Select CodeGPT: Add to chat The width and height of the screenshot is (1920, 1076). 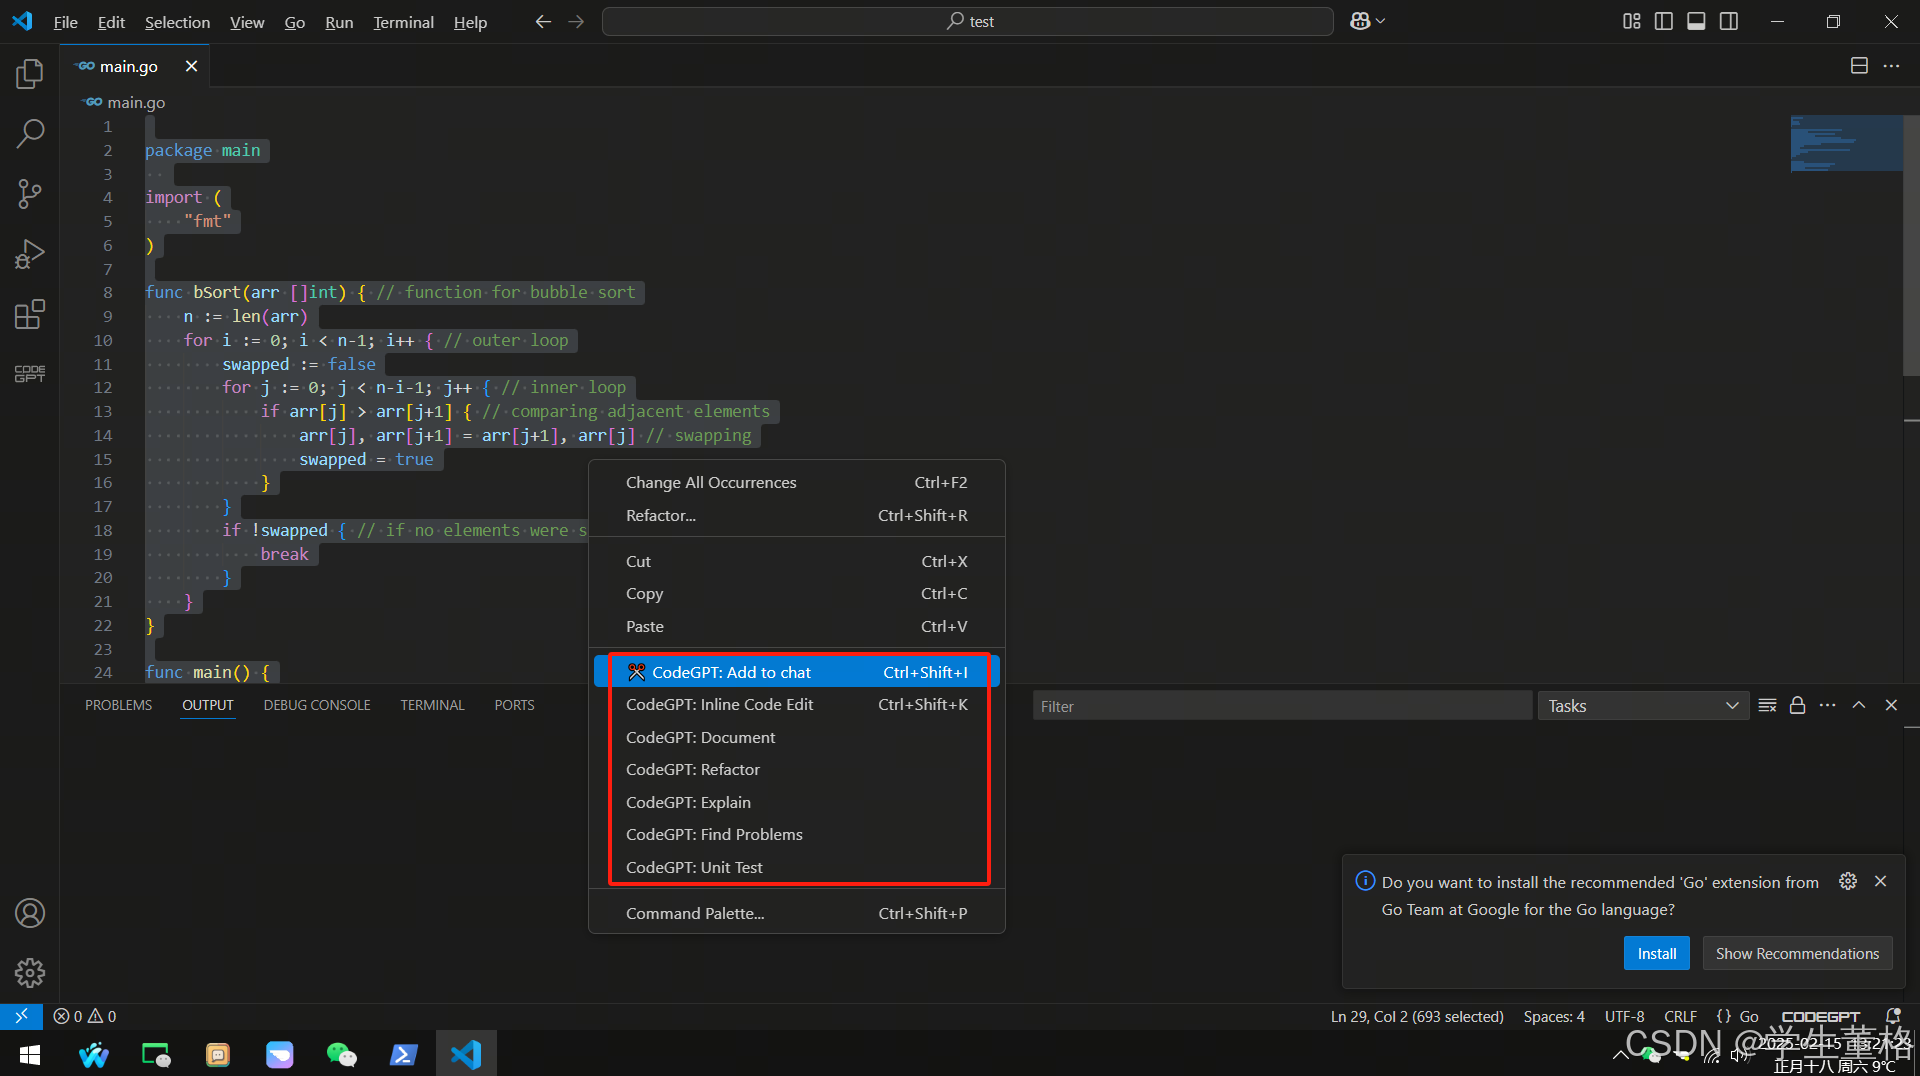(x=797, y=672)
